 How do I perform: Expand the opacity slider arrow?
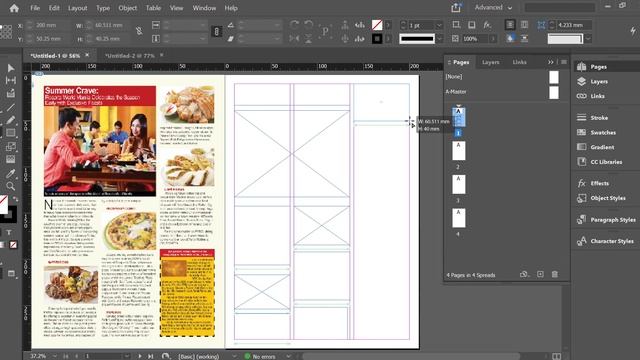pyautogui.click(x=493, y=39)
